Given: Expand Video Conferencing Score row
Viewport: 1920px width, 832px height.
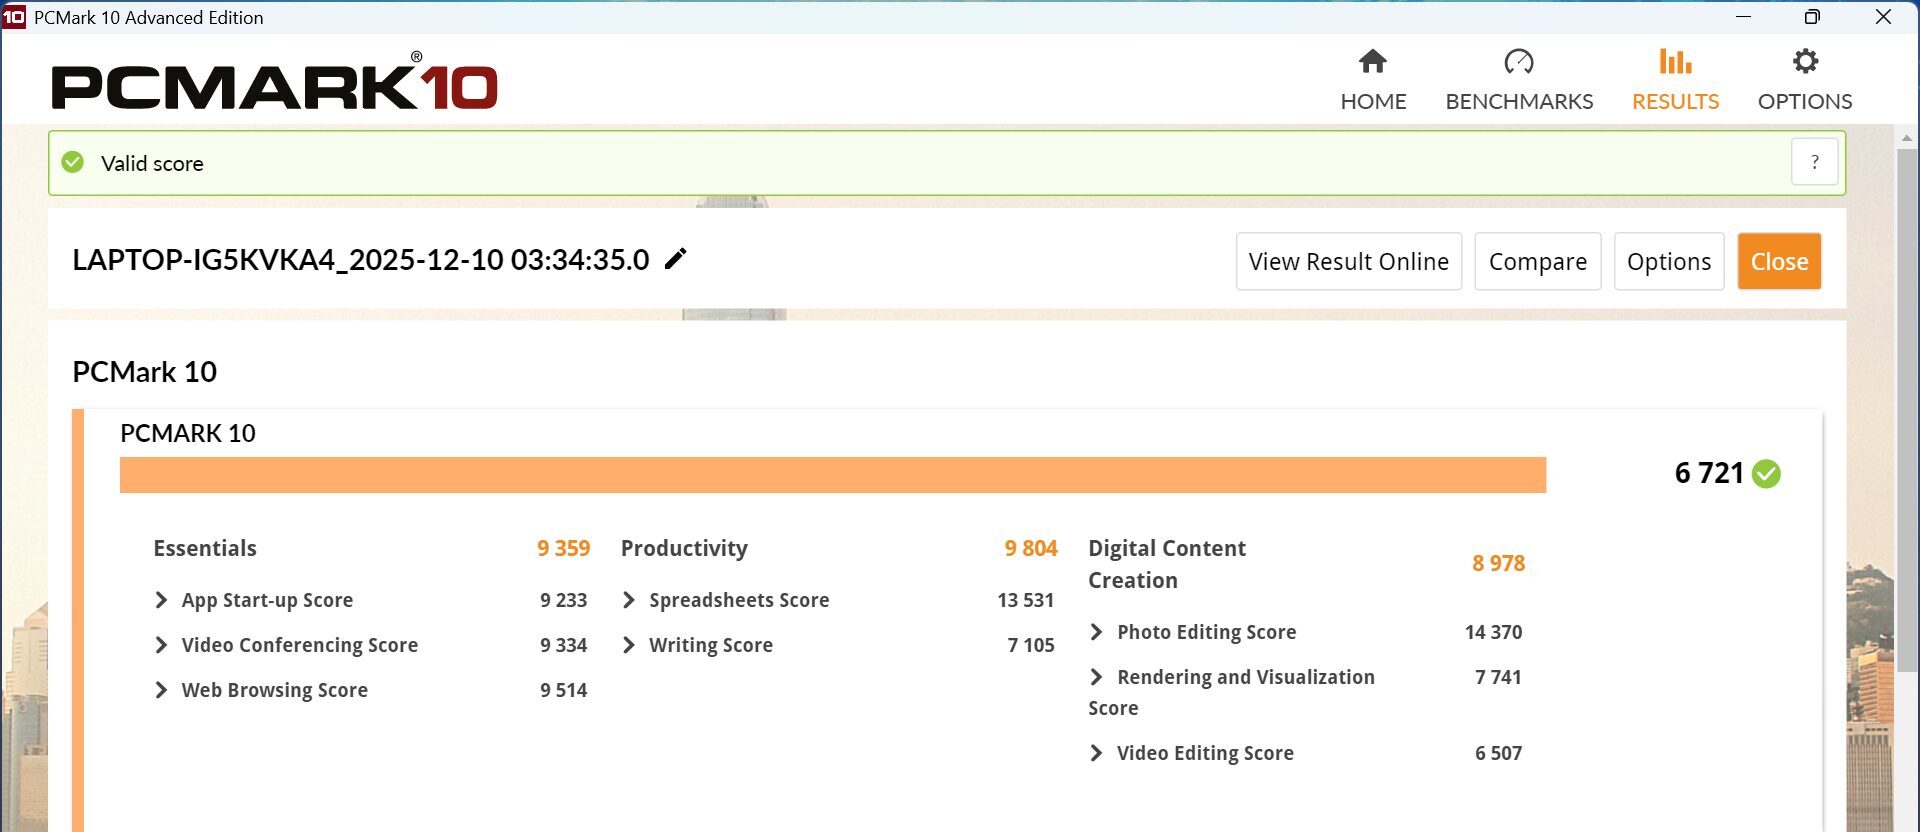Looking at the screenshot, I should pyautogui.click(x=161, y=645).
